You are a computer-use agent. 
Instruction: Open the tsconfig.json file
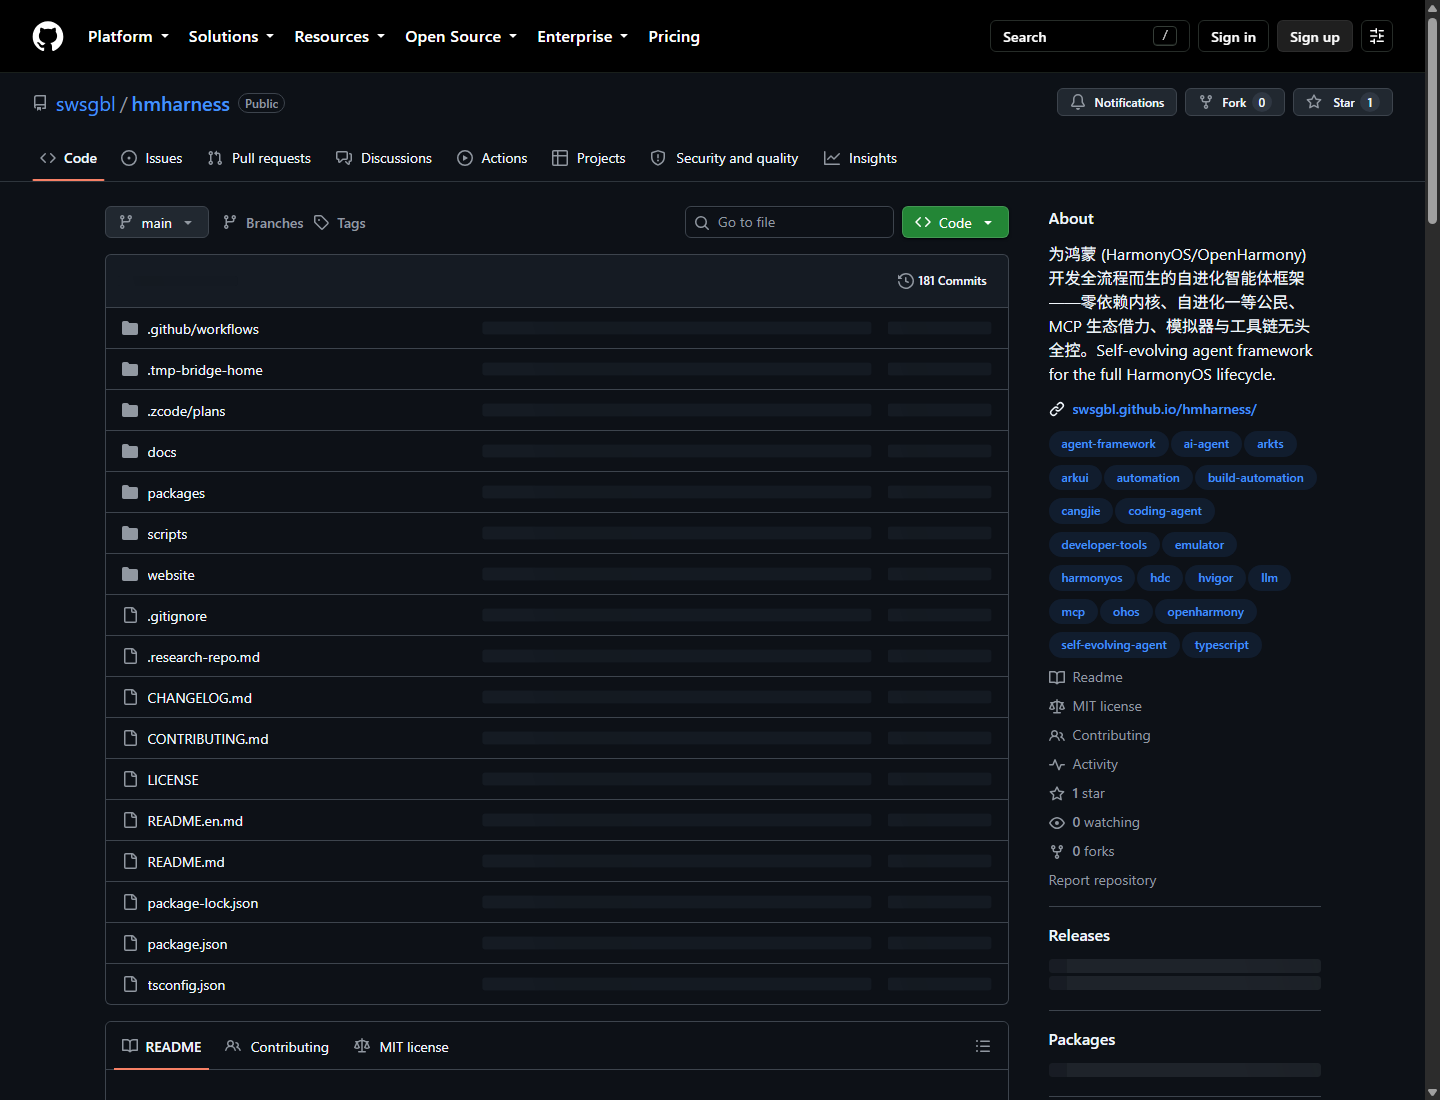[186, 985]
